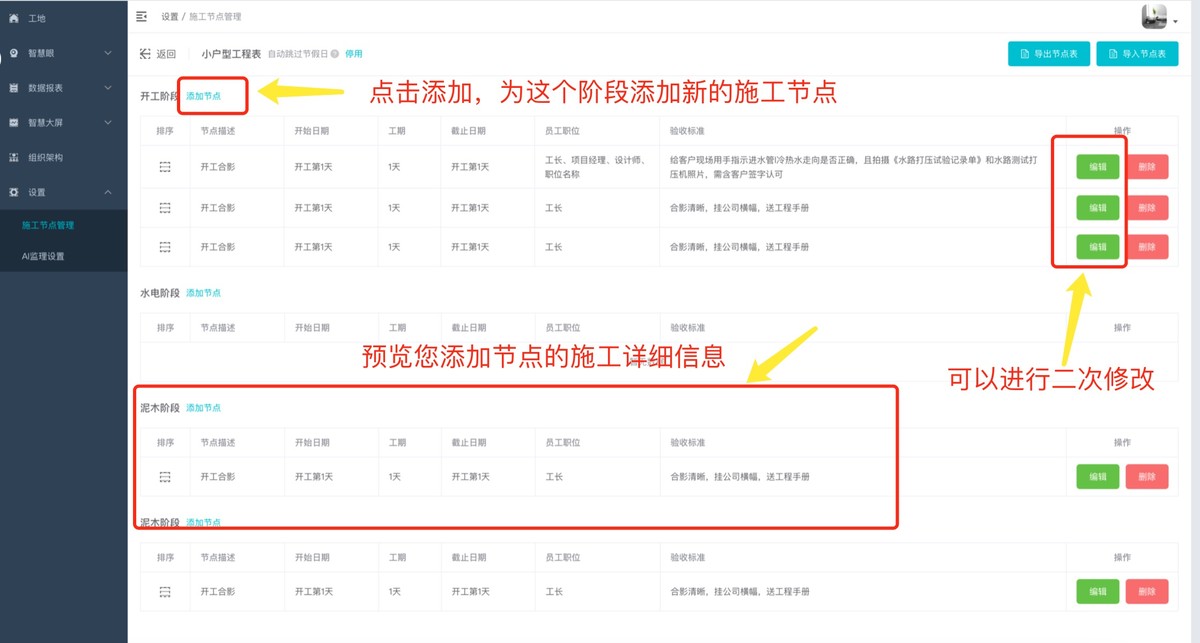This screenshot has width=1200, height=643.
Task: Click the 自动跳过节假日 label
Action: tap(297, 54)
